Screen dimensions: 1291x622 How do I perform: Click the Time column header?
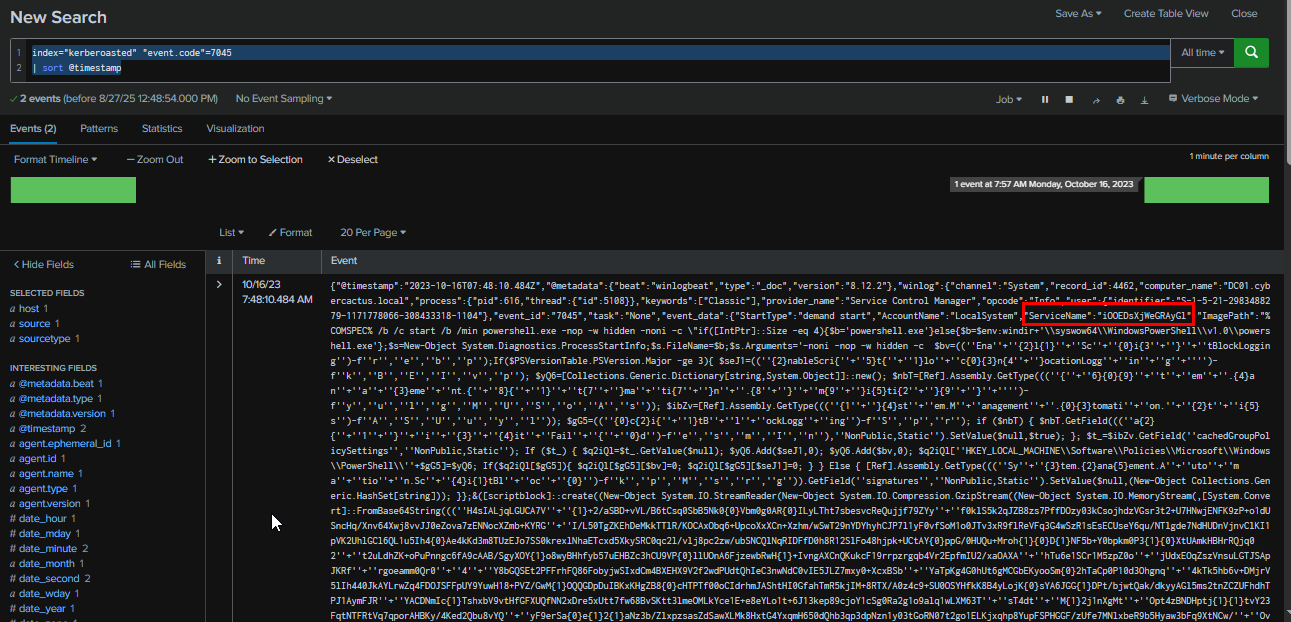tap(254, 260)
